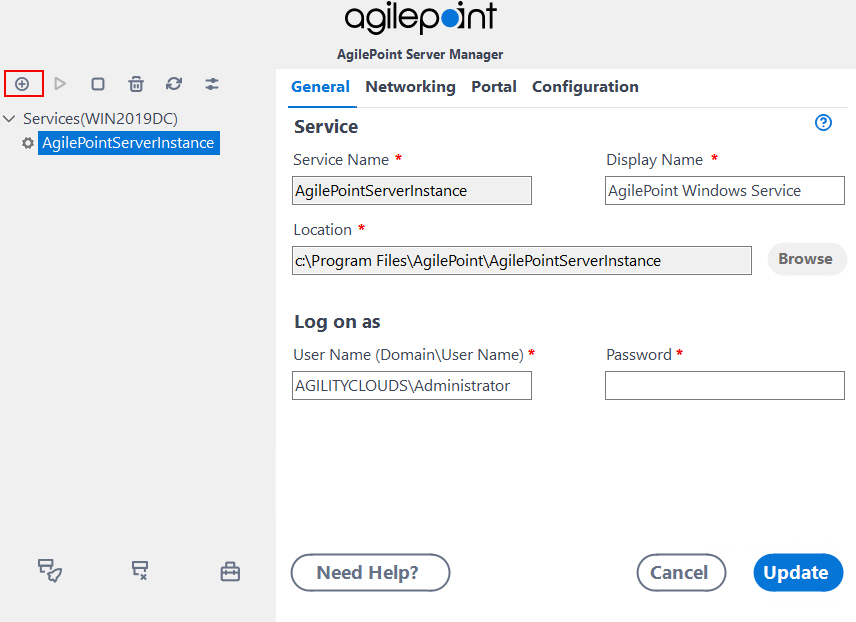Delete the service using the trash icon

(136, 84)
